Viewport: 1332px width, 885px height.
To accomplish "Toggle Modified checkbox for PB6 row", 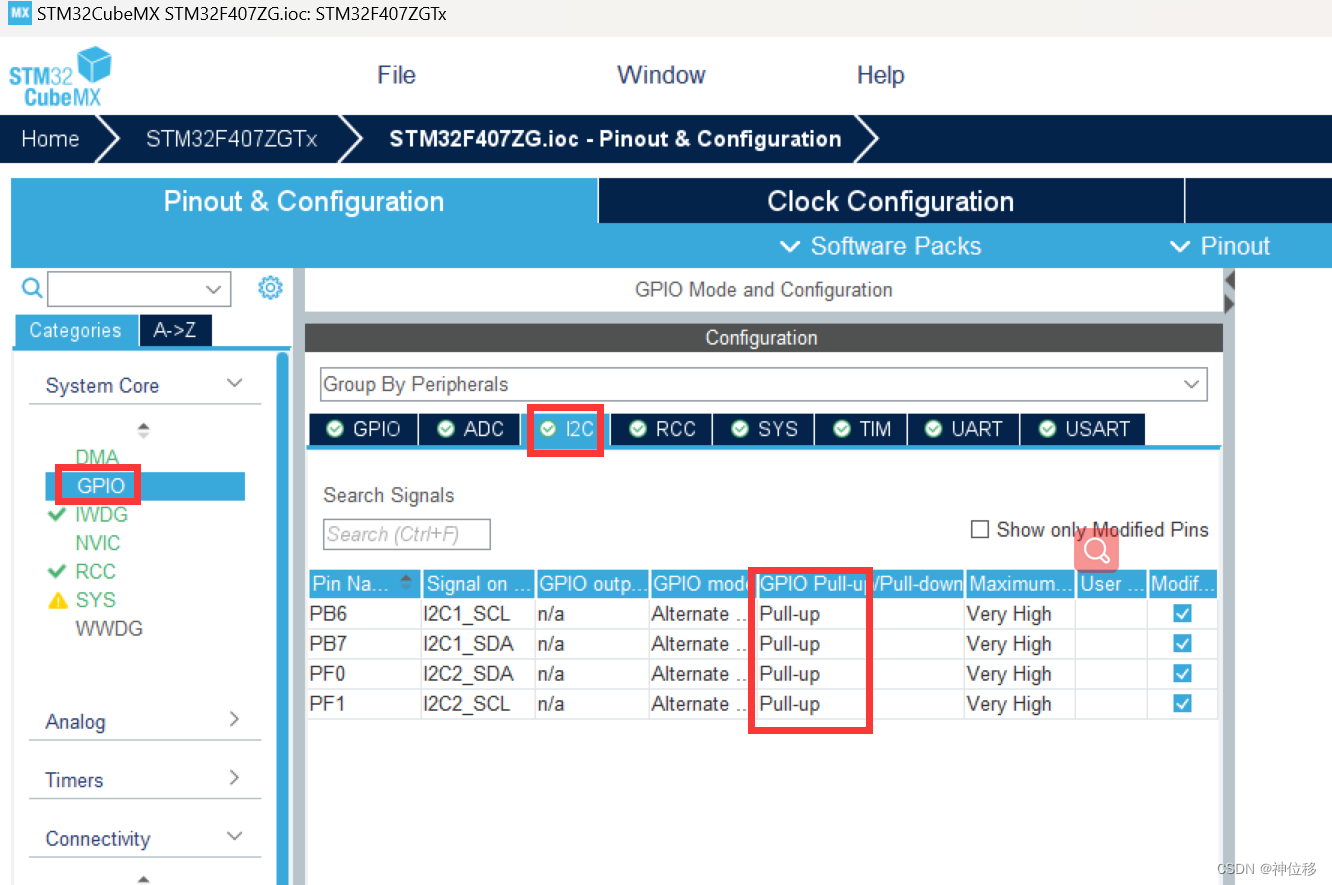I will coord(1182,614).
